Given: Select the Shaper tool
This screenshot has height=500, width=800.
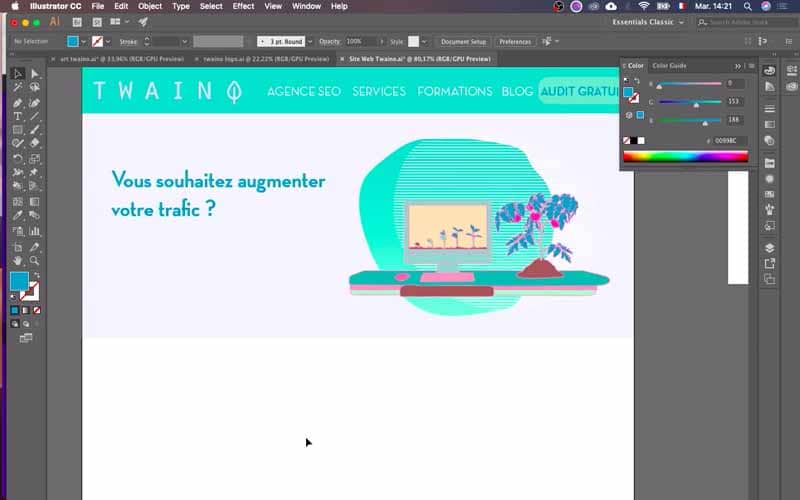Looking at the screenshot, I should point(17,143).
